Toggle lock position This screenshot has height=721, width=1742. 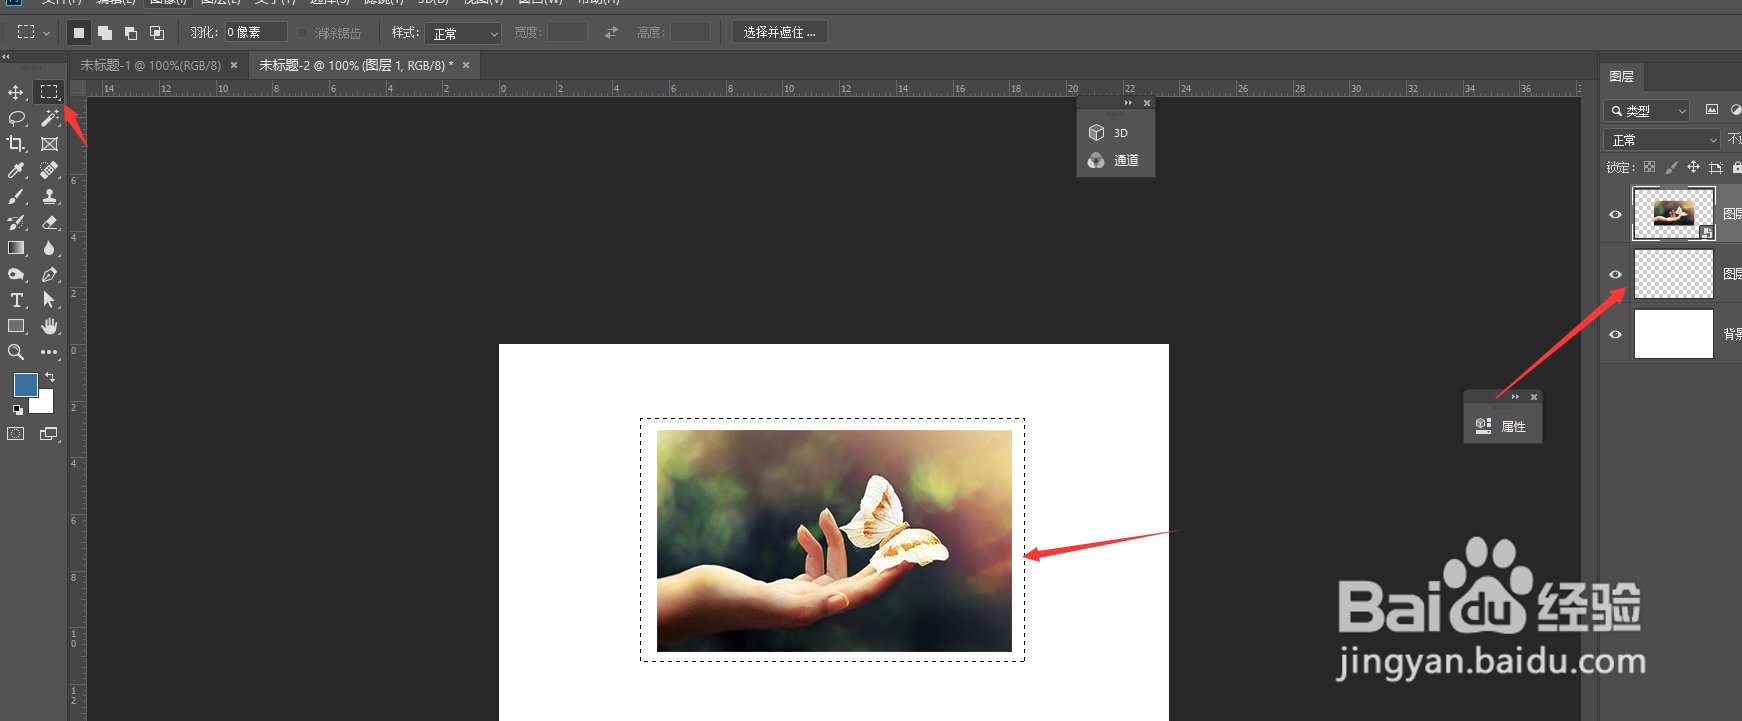[x=1693, y=167]
